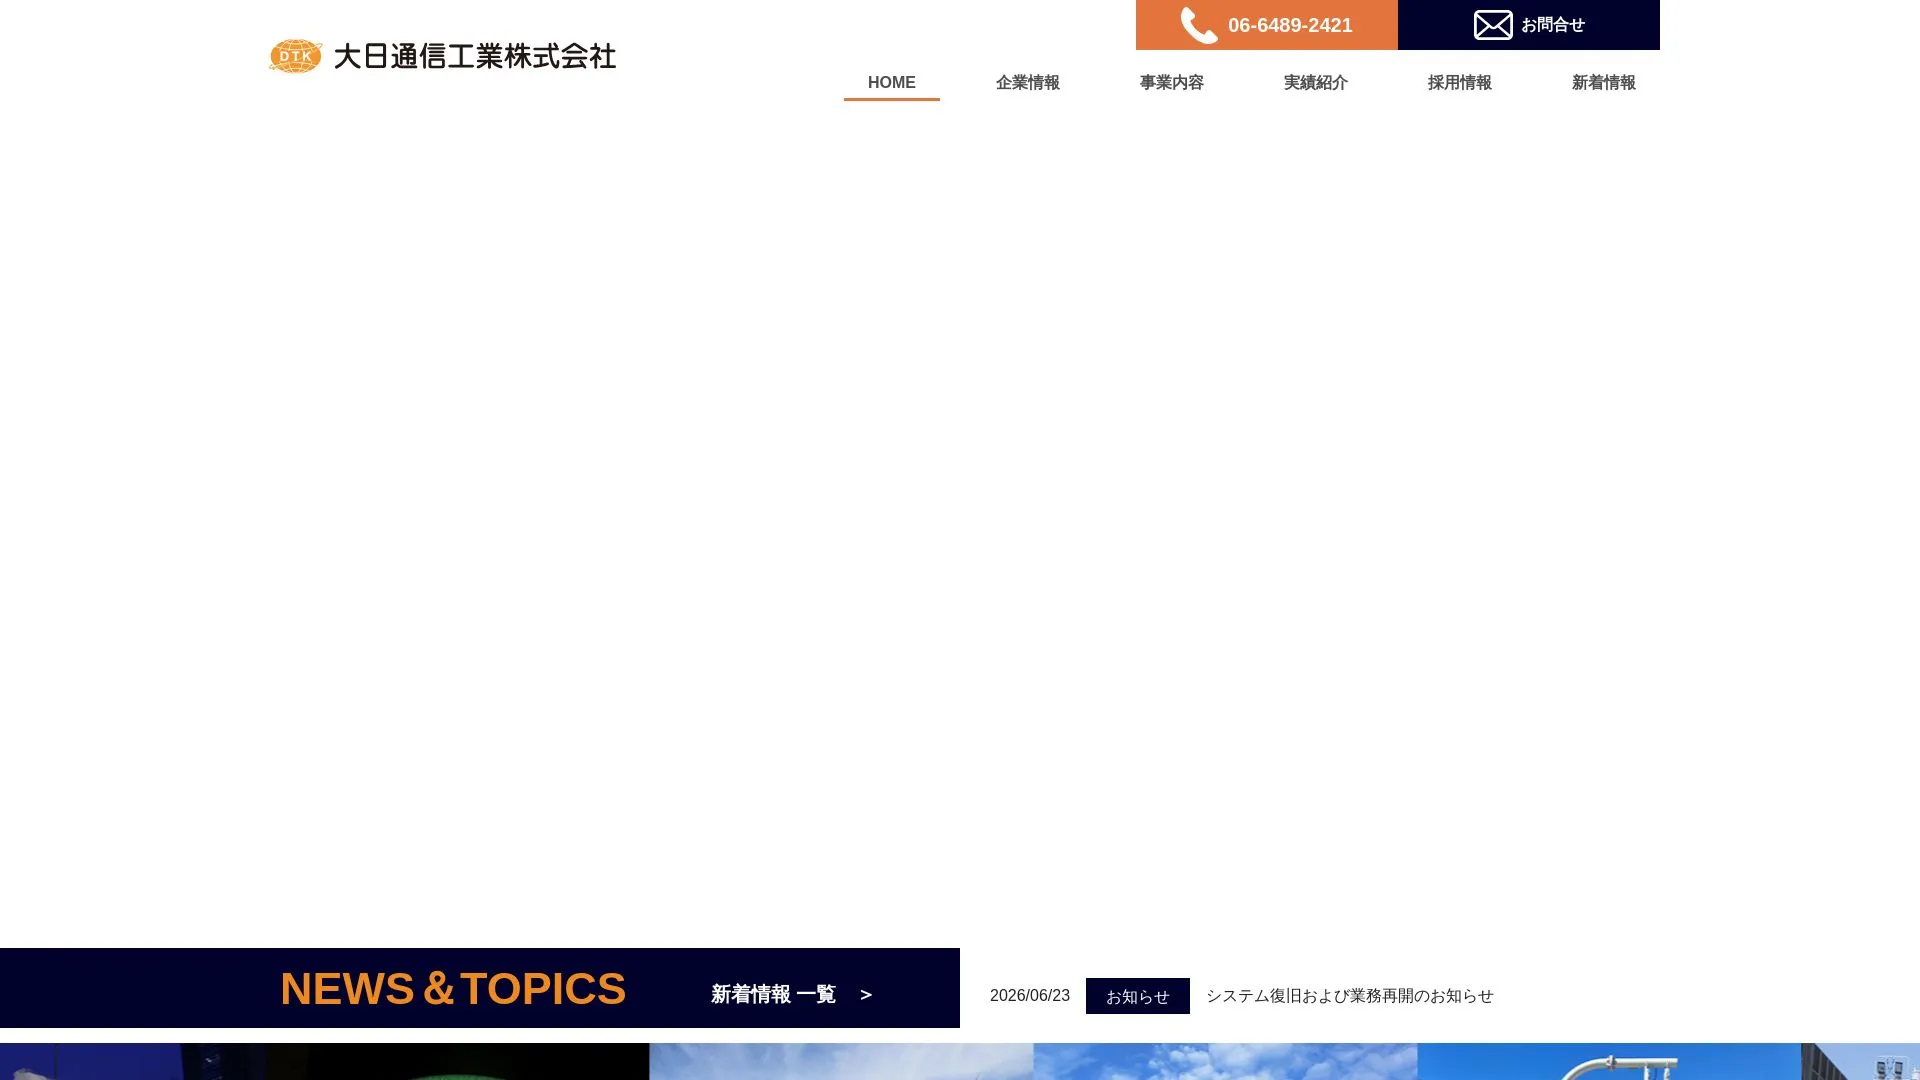Click the 大日通信工業株式会社 company name
The height and width of the screenshot is (1080, 1920).
(475, 56)
